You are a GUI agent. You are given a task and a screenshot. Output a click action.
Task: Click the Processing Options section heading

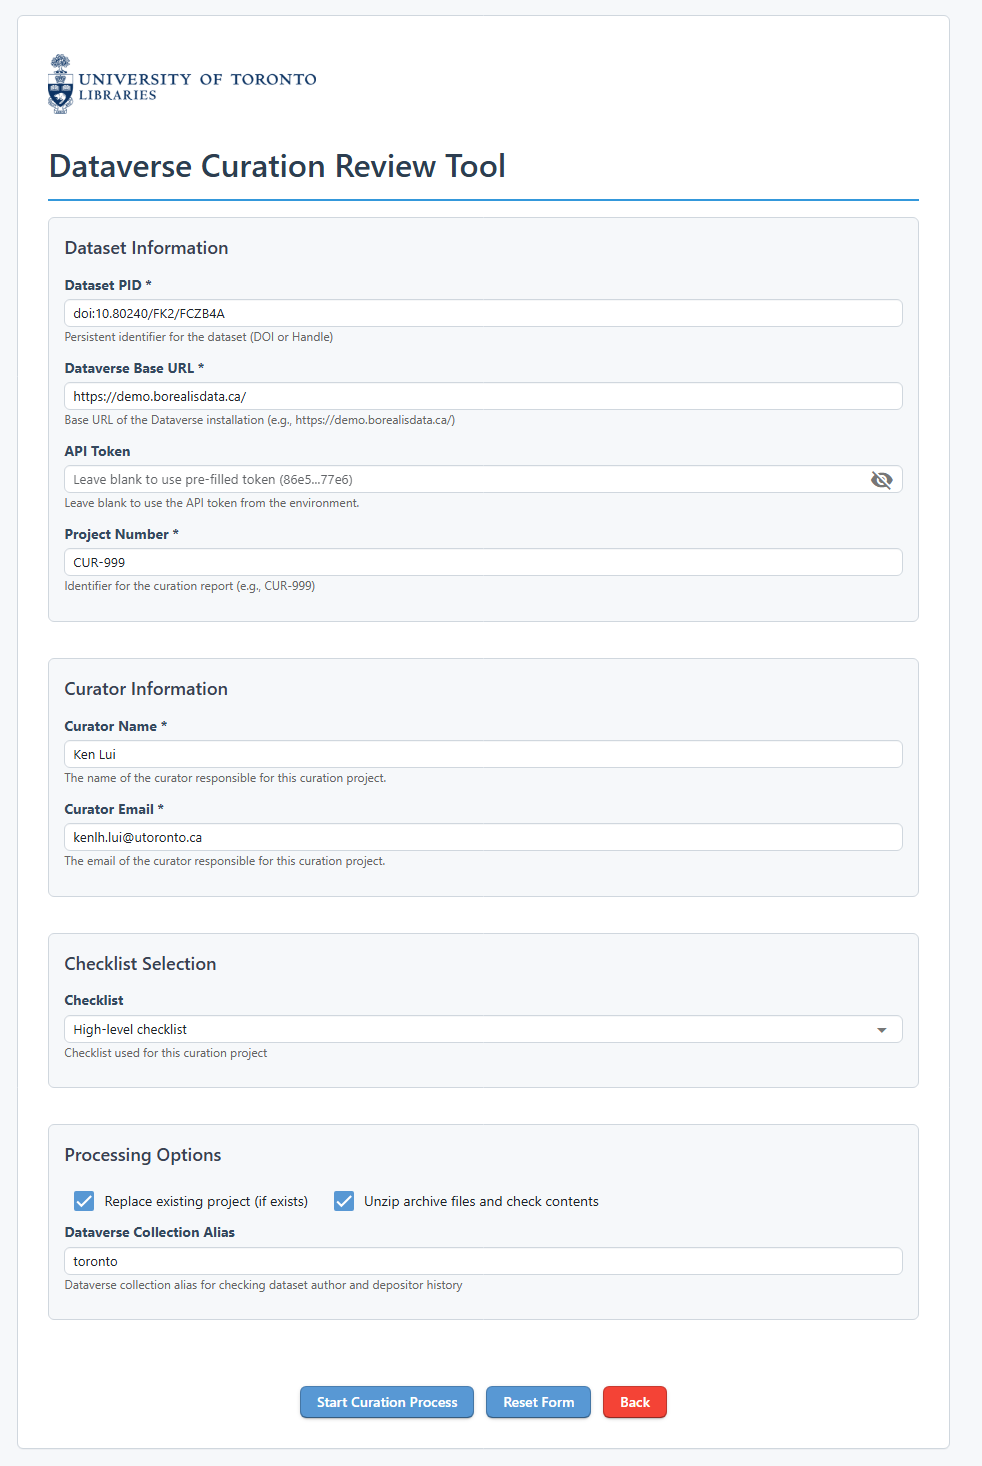(143, 1155)
